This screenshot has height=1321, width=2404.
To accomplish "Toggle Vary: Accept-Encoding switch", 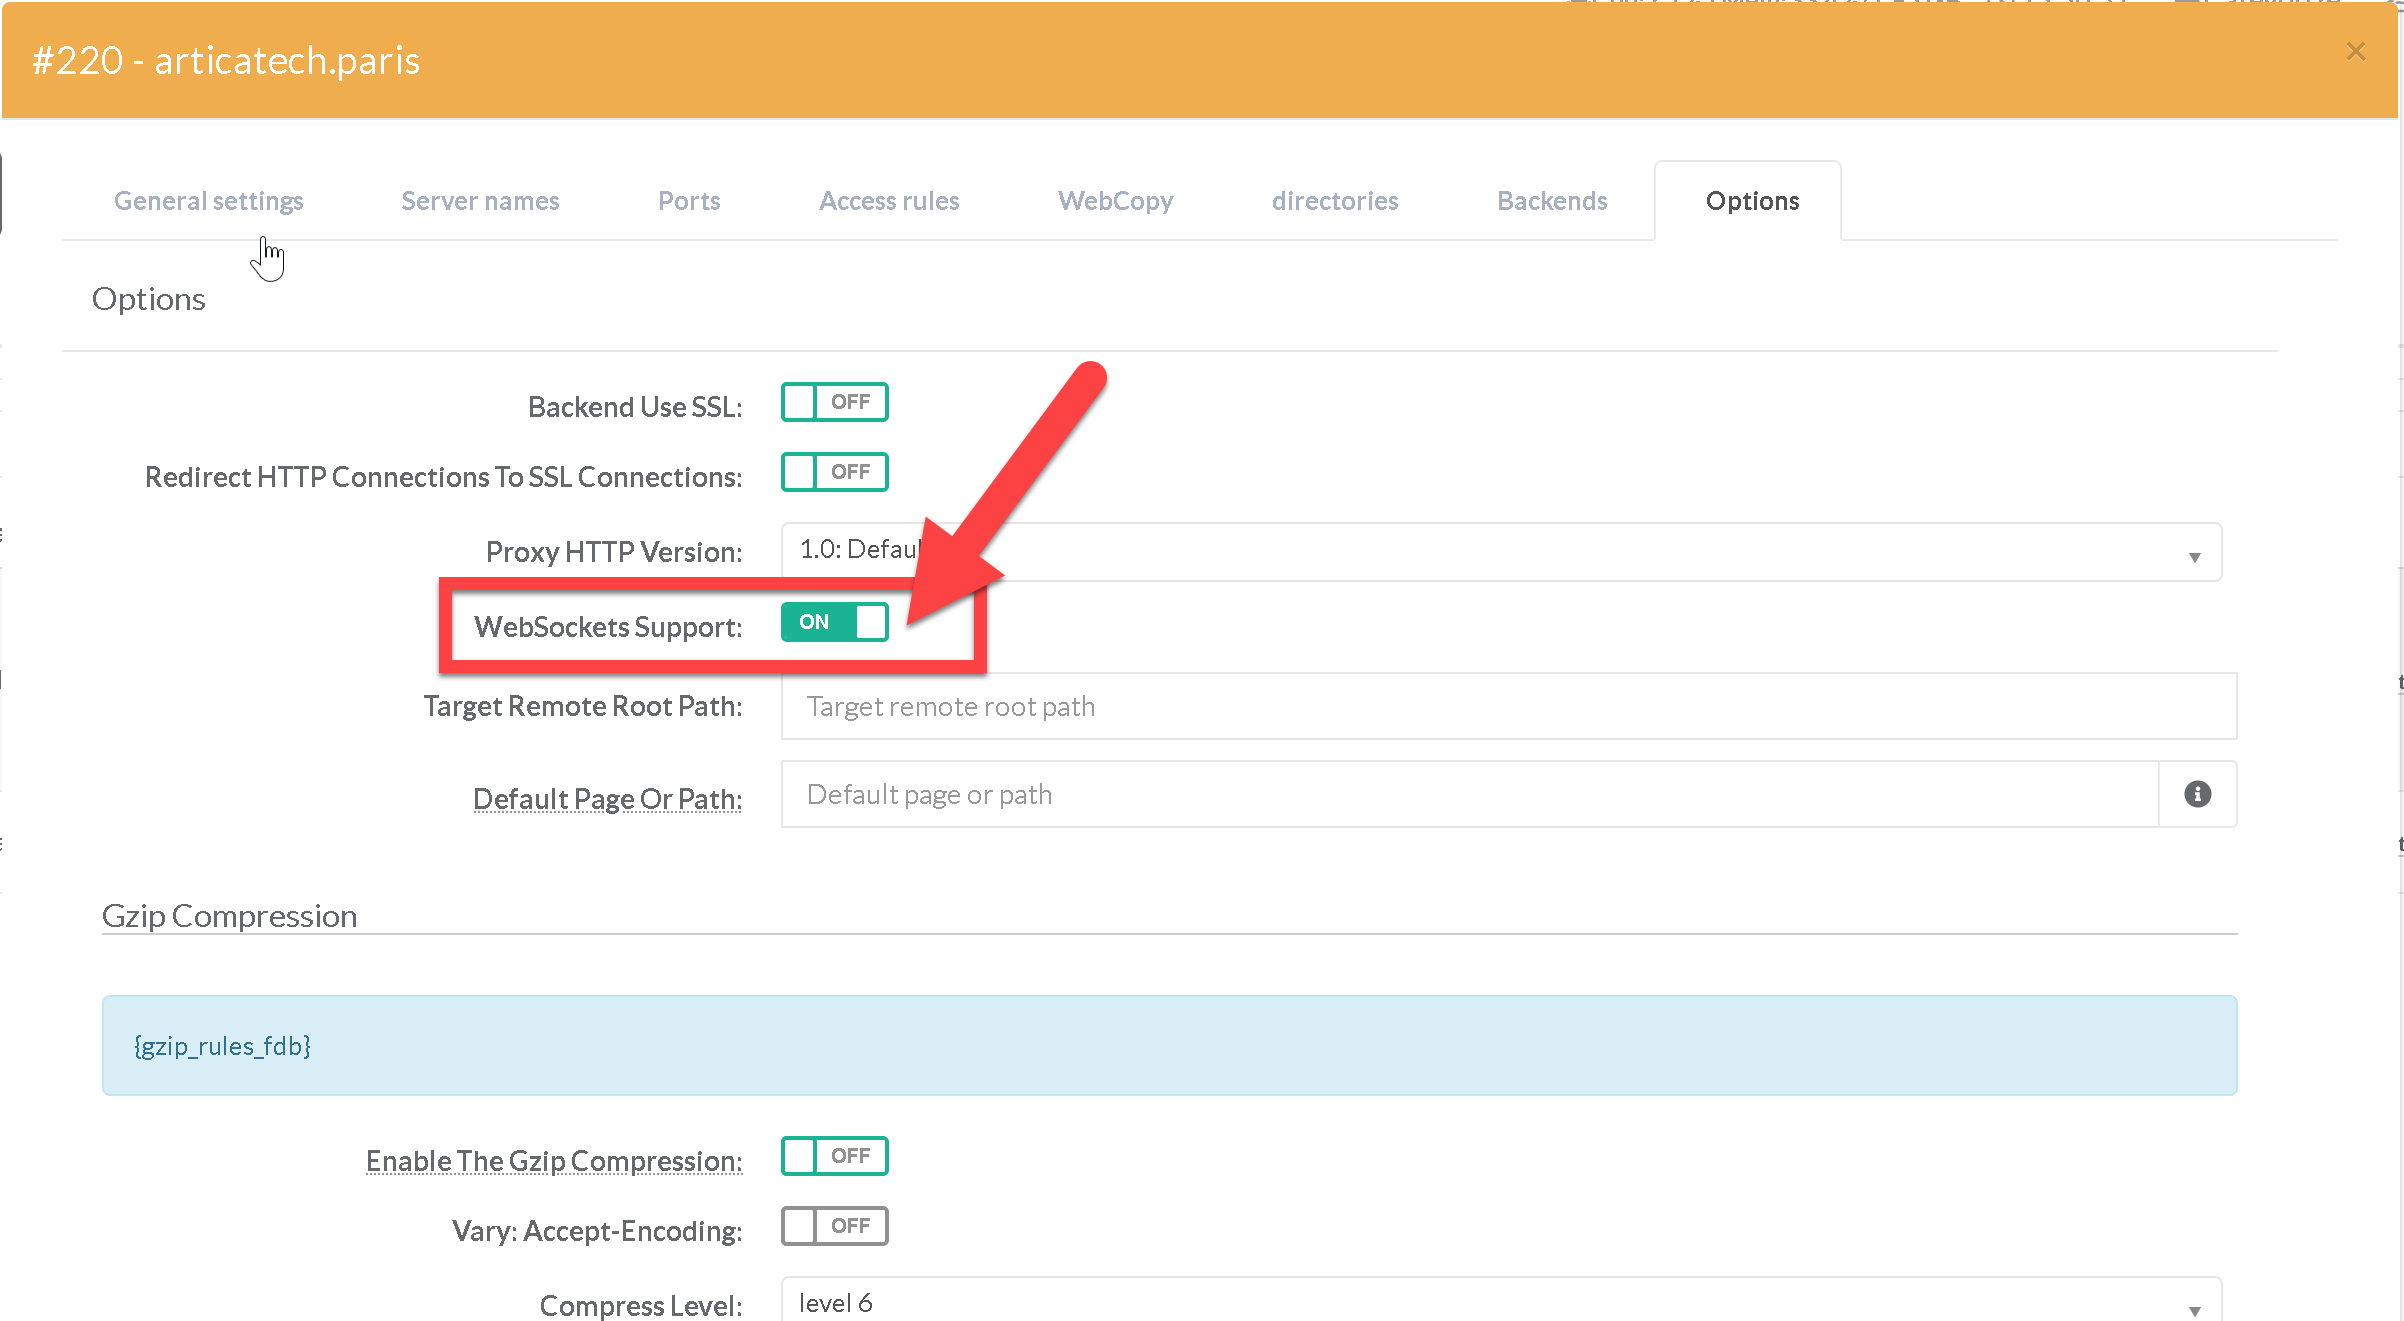I will click(834, 1226).
